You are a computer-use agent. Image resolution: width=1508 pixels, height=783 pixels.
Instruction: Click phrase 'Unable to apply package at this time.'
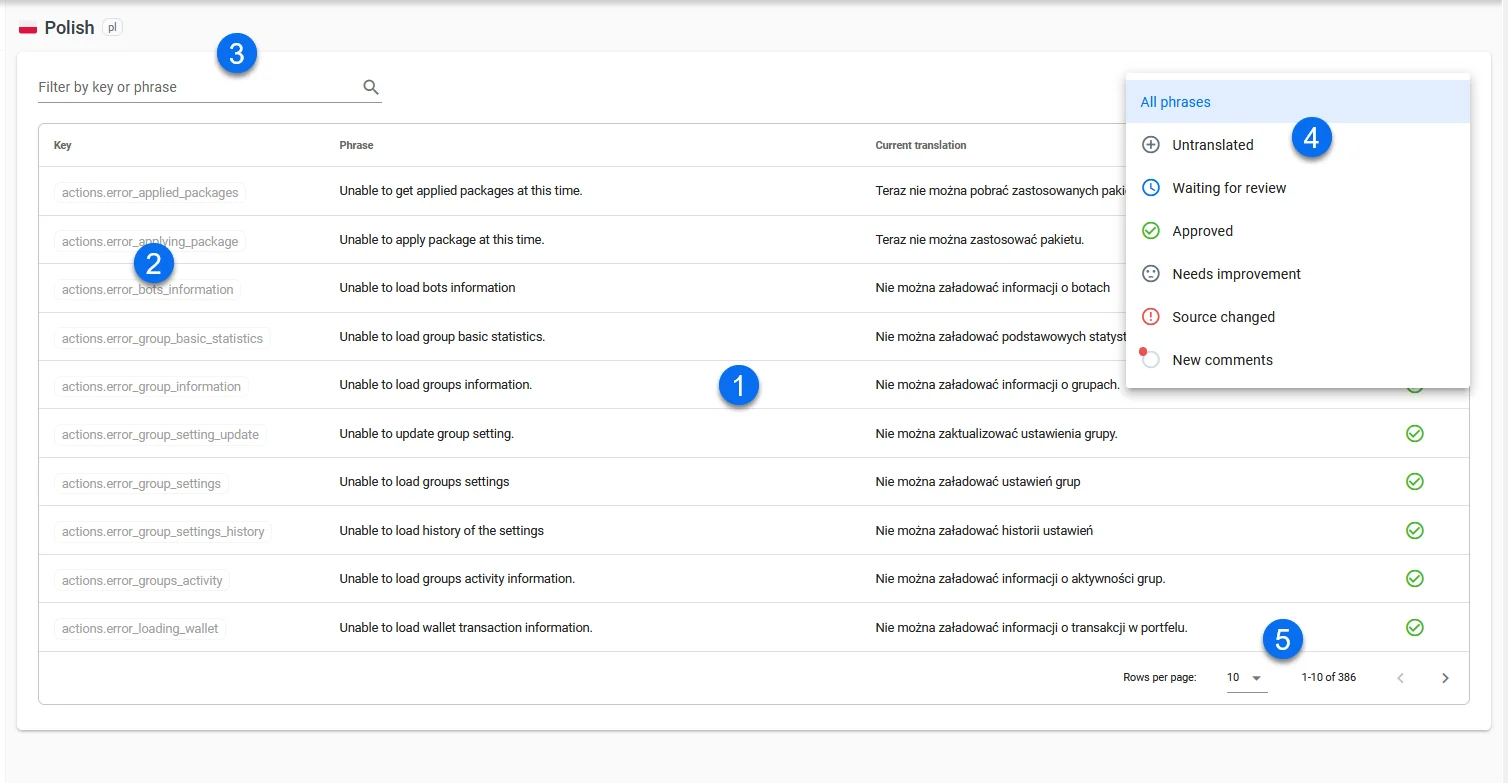point(442,239)
